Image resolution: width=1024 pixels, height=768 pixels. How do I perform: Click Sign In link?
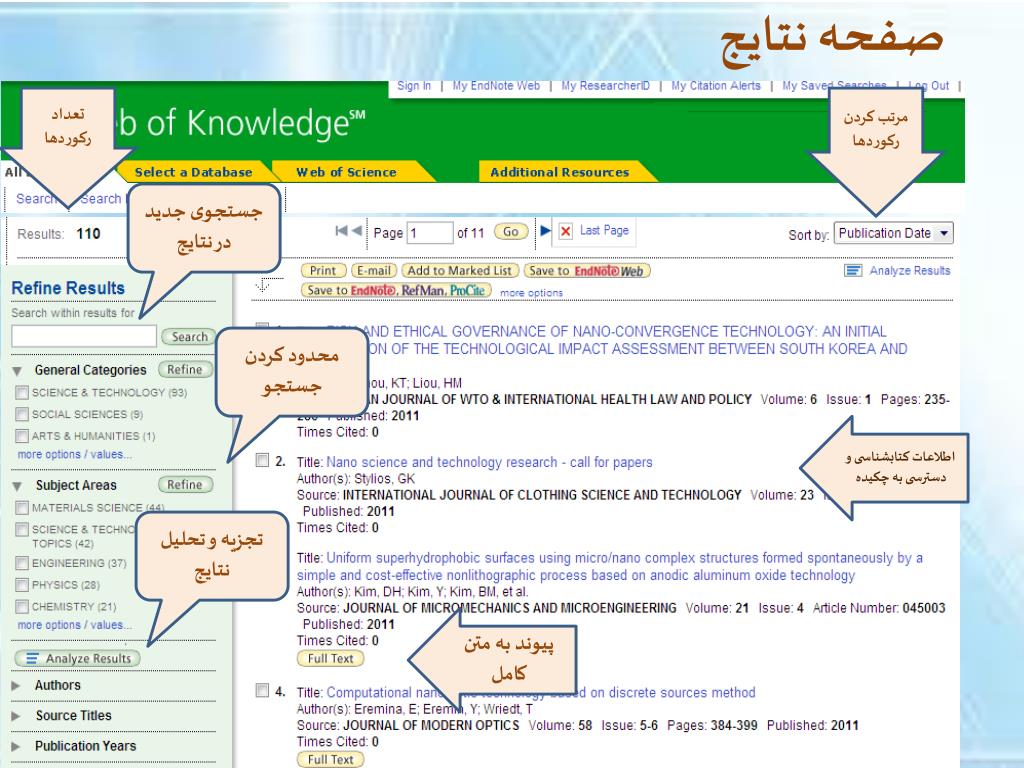coord(414,86)
